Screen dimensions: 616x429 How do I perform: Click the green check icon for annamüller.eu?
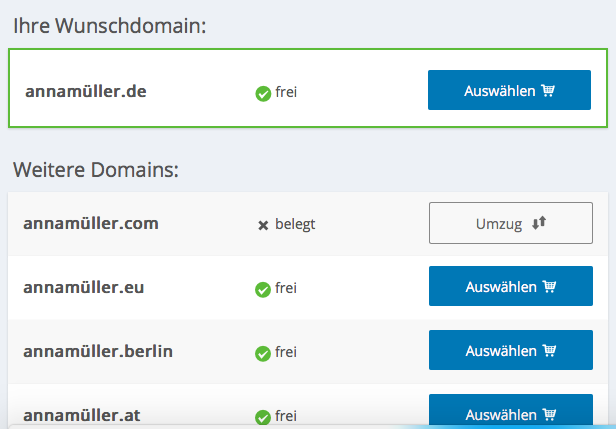[x=263, y=290]
